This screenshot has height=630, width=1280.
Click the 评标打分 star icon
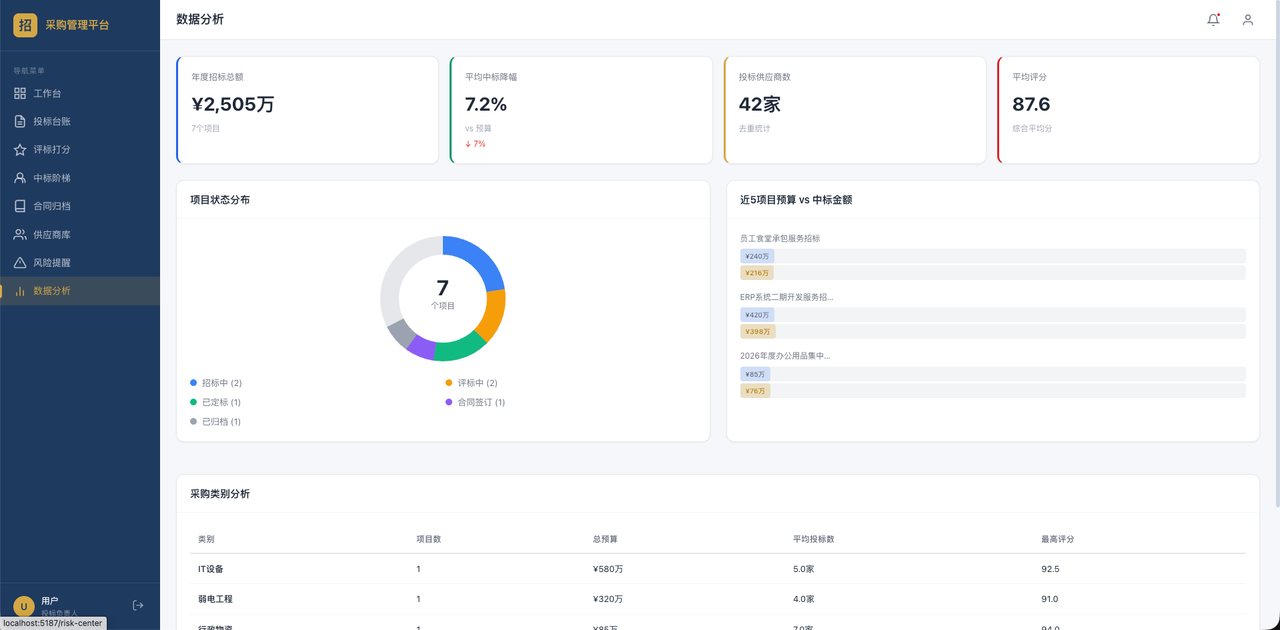point(20,150)
